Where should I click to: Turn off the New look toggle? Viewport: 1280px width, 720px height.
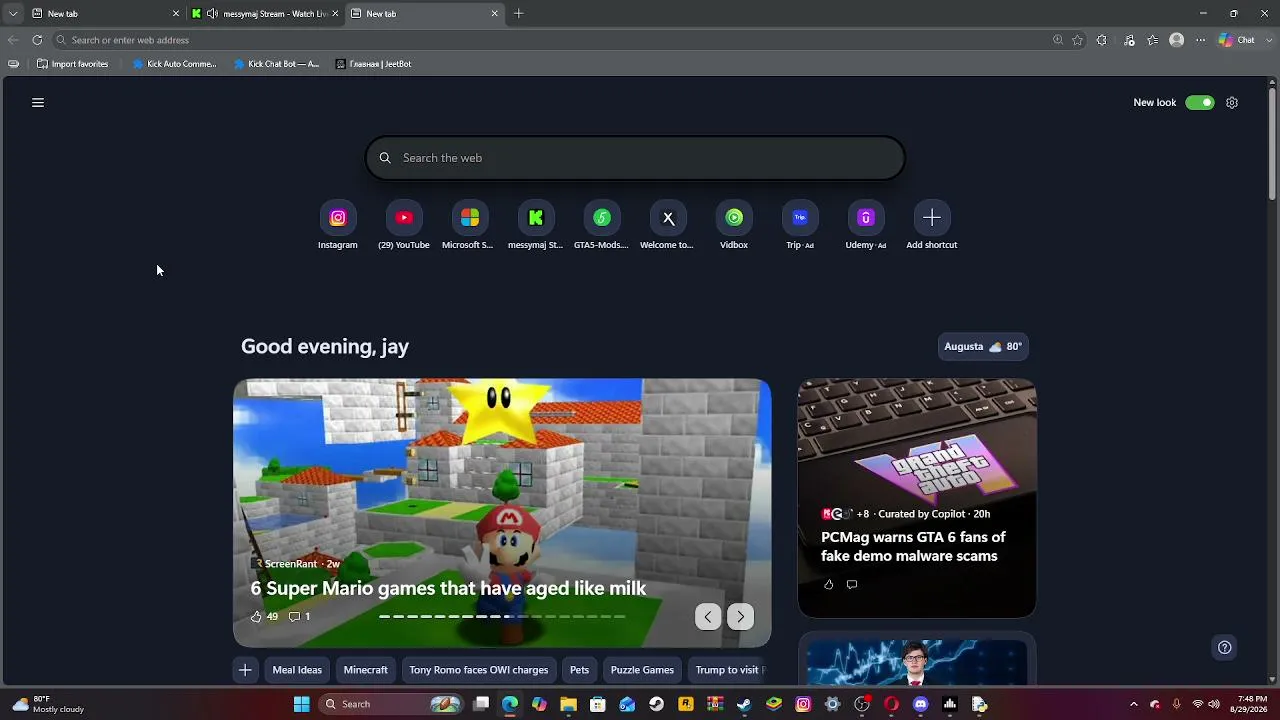click(1200, 103)
